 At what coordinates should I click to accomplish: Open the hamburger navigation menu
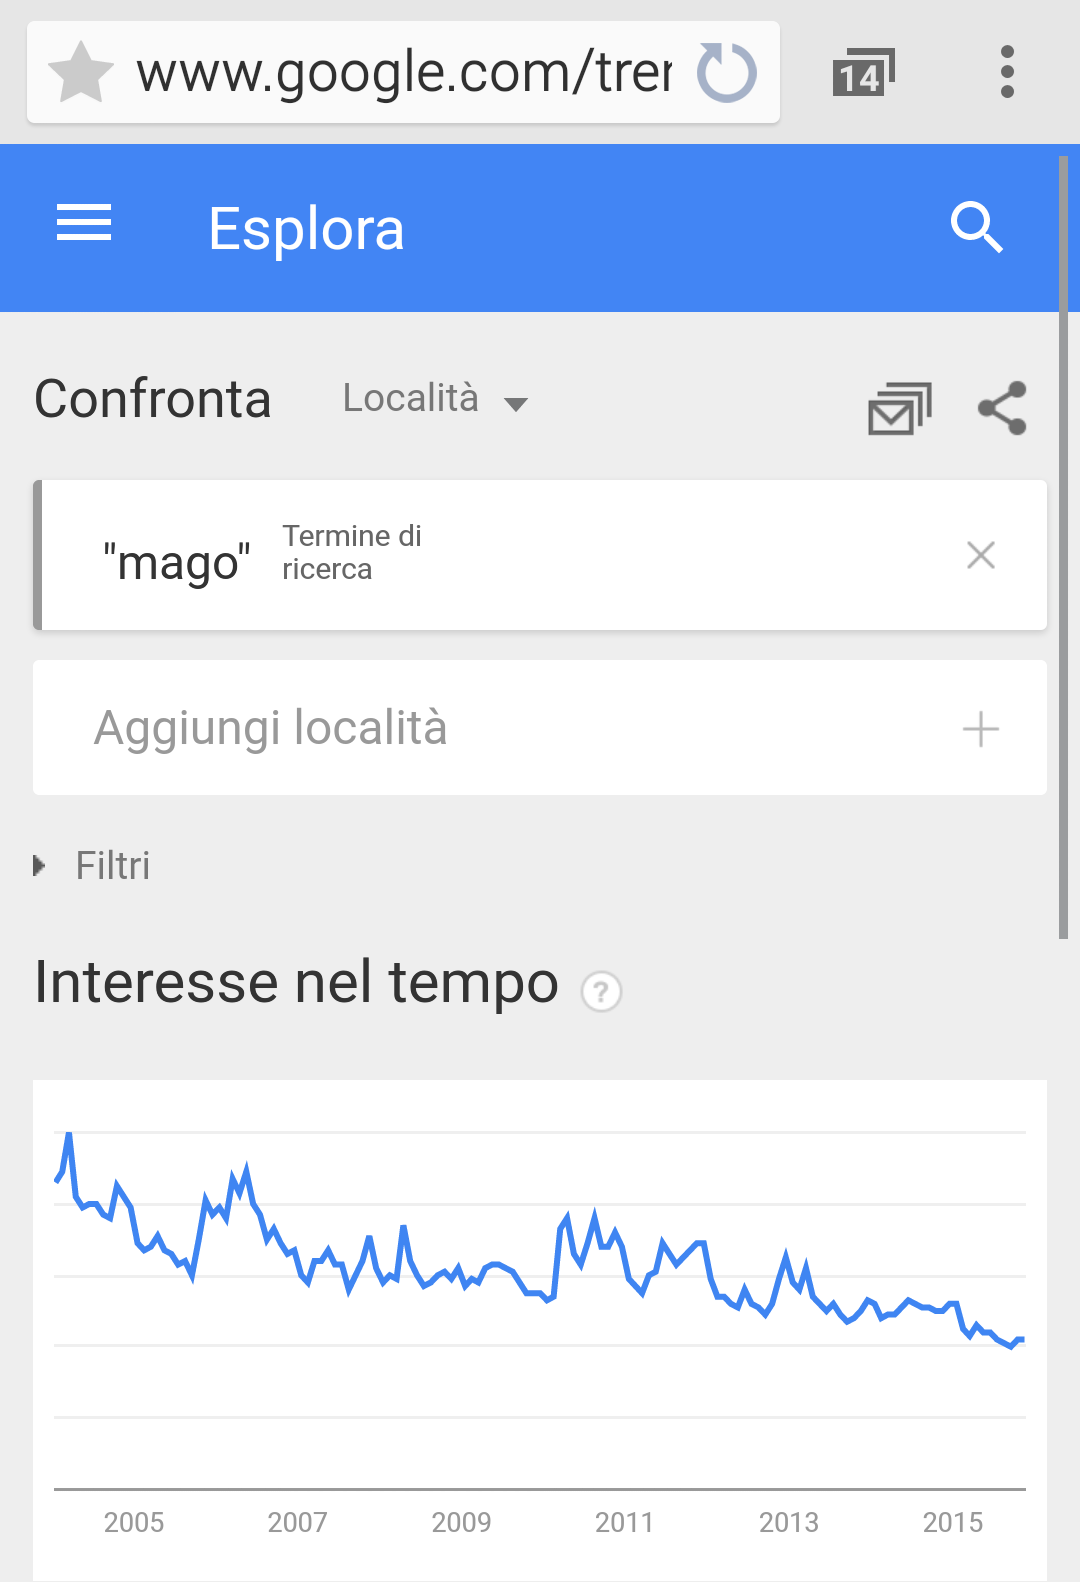(84, 222)
